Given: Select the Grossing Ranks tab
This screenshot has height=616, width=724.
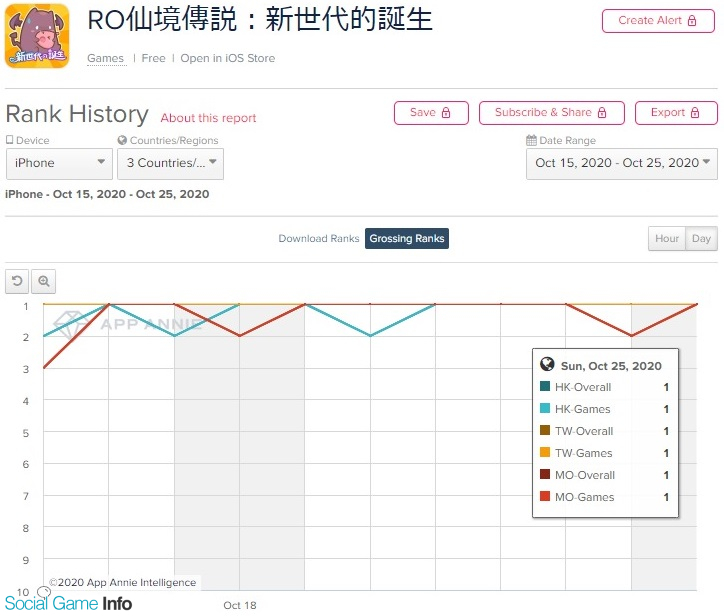Looking at the screenshot, I should (x=407, y=238).
